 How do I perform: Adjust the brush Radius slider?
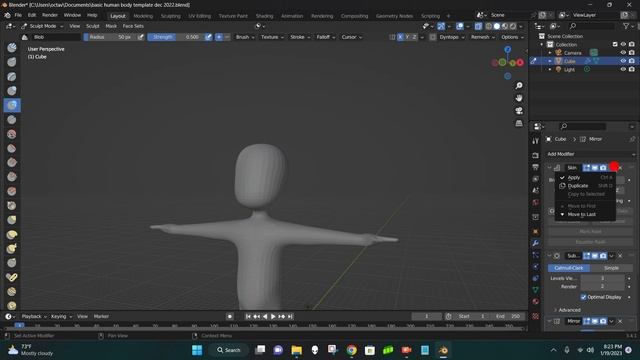pos(110,37)
